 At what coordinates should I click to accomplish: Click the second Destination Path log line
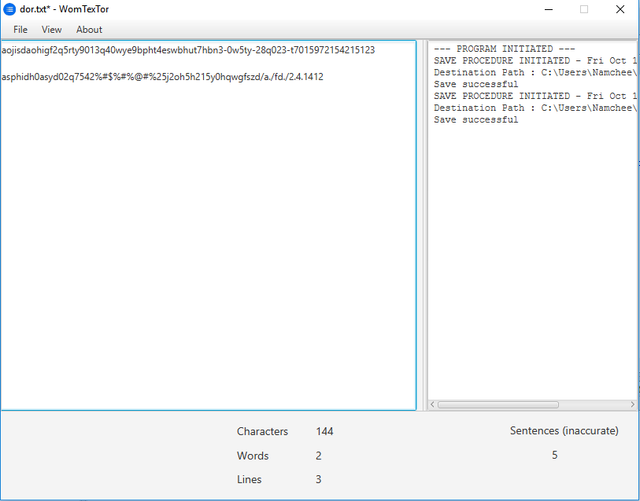pyautogui.click(x=535, y=108)
